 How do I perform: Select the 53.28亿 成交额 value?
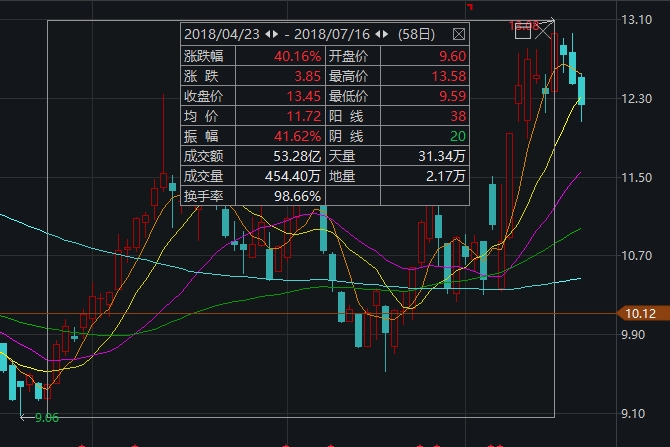297,156
